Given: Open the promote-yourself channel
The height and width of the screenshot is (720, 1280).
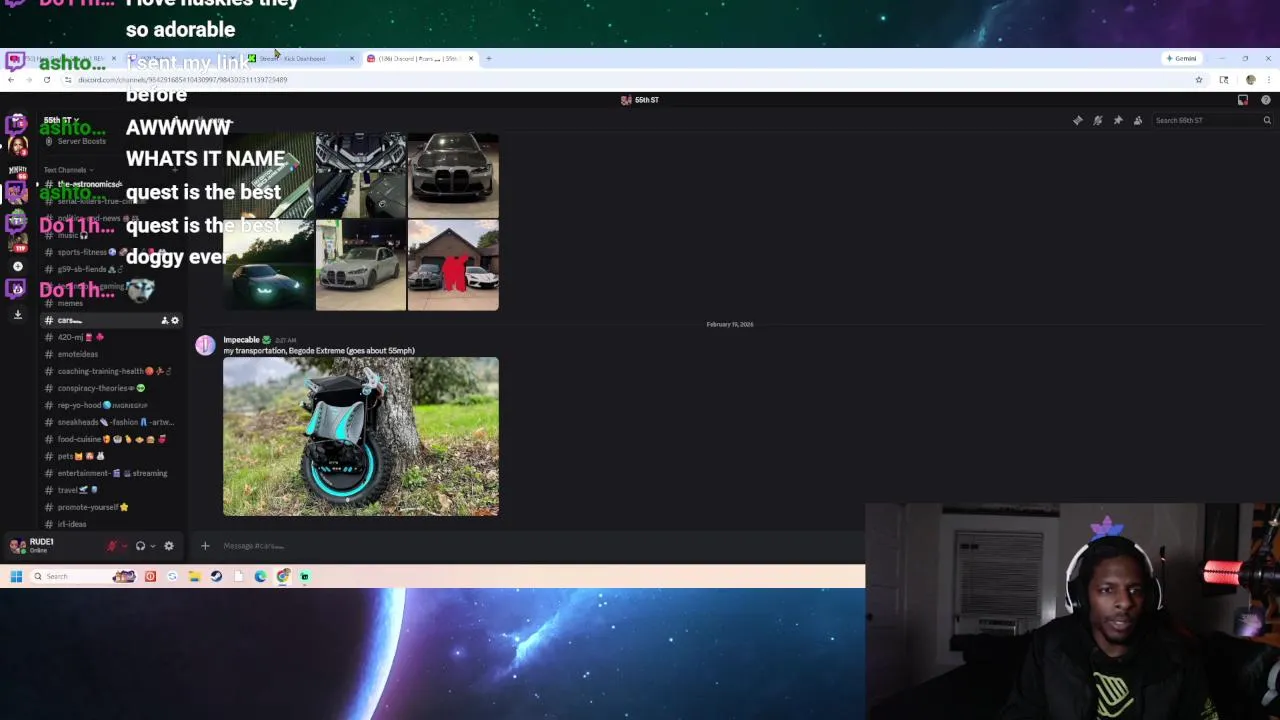Looking at the screenshot, I should click(x=110, y=507).
